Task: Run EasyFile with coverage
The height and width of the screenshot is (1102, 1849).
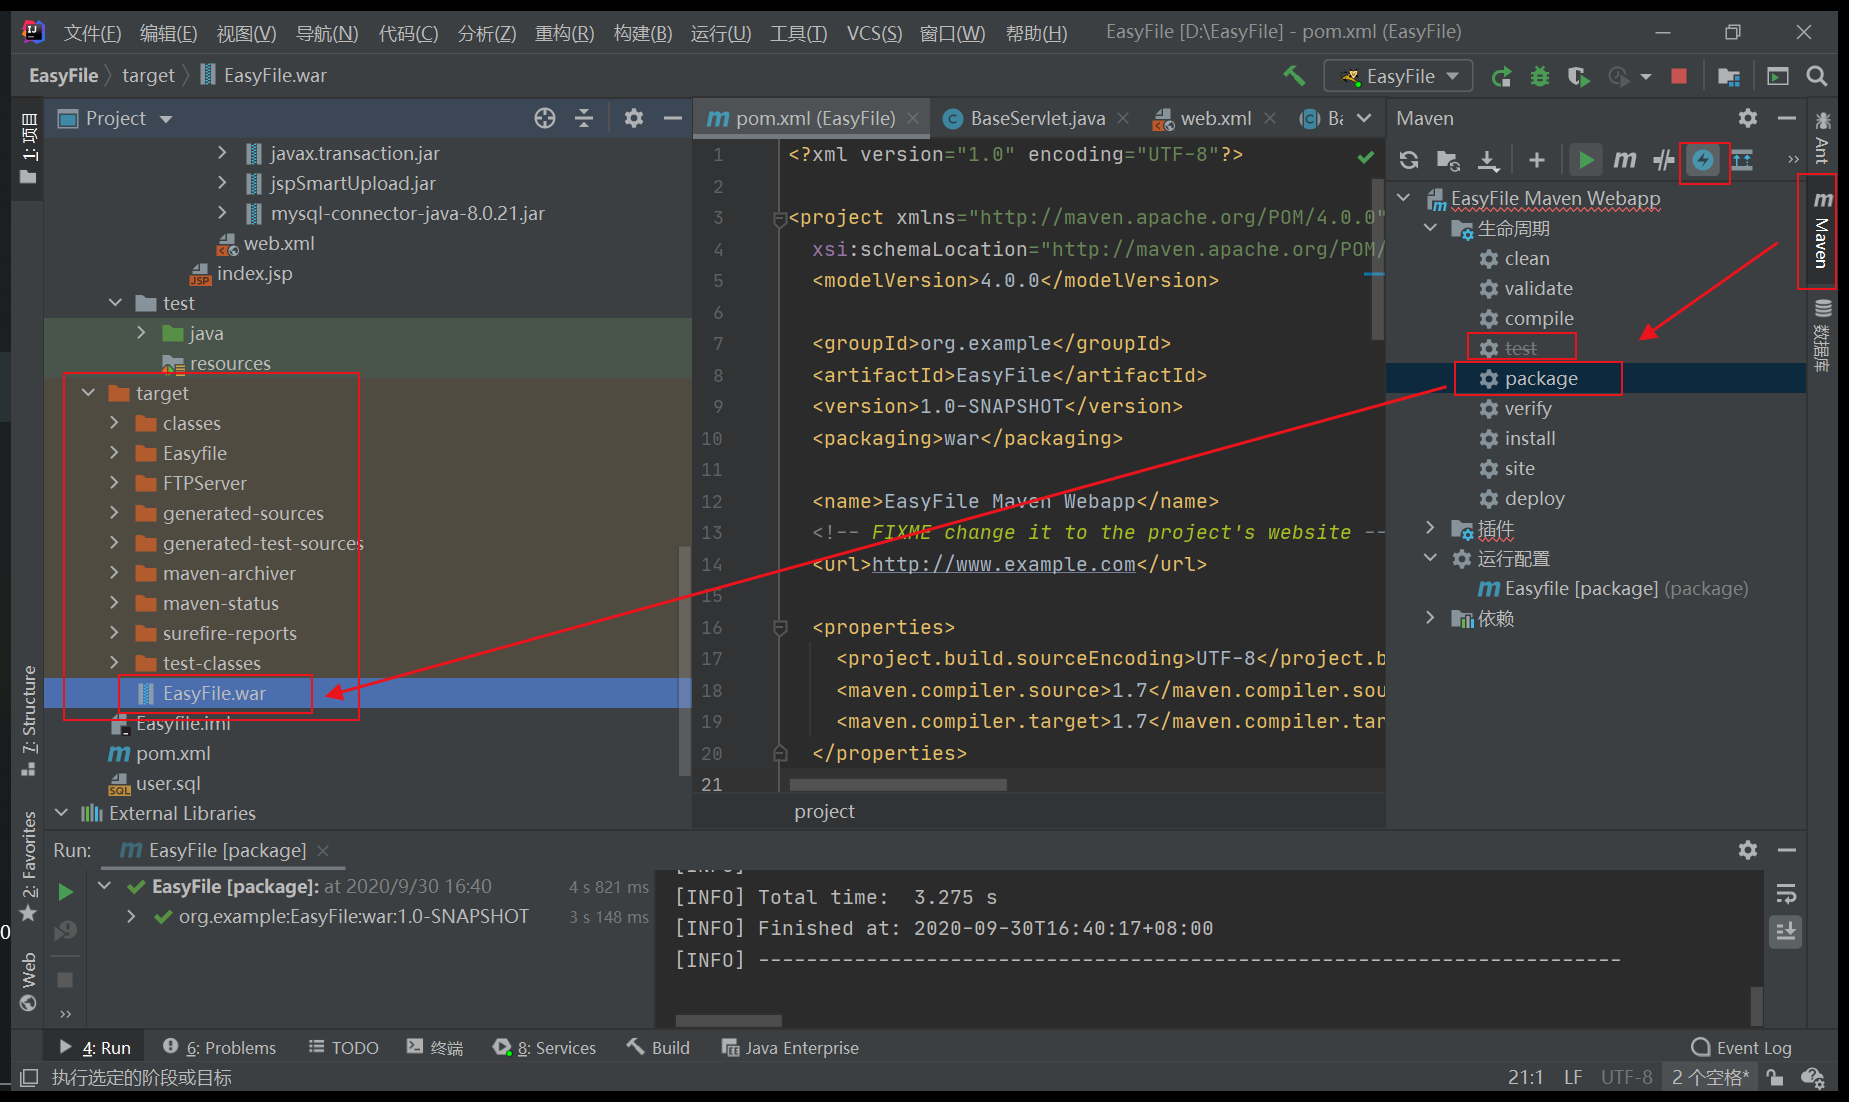Action: coord(1579,76)
